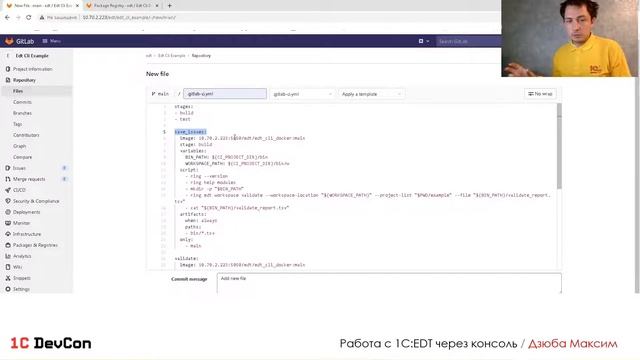This screenshot has height=360, width=640.
Task: Open a new browser tab with plus icon
Action: (169, 6)
